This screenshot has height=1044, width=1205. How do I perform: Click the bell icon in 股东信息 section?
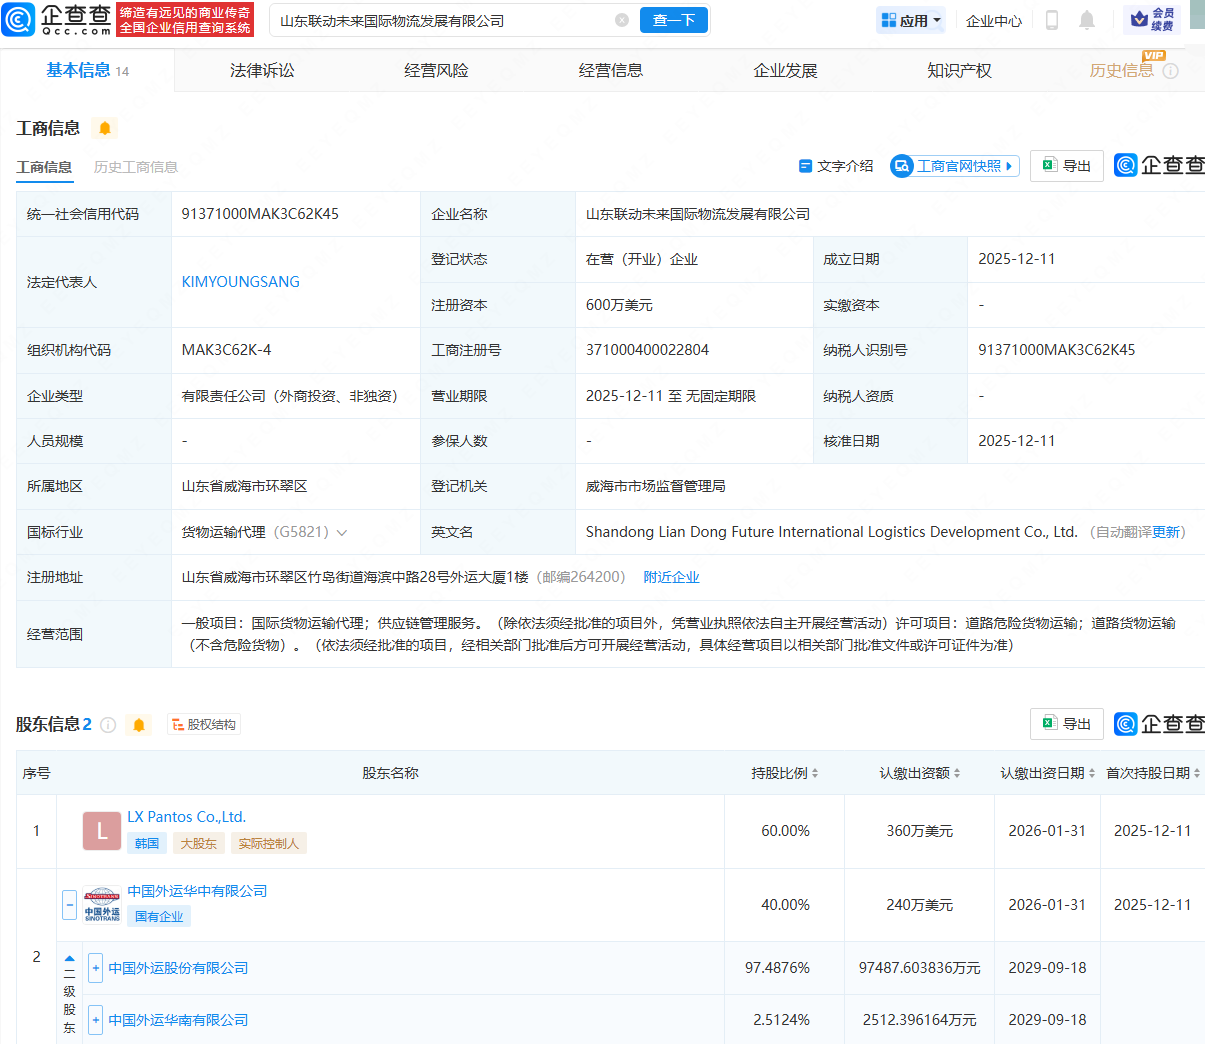pyautogui.click(x=139, y=725)
